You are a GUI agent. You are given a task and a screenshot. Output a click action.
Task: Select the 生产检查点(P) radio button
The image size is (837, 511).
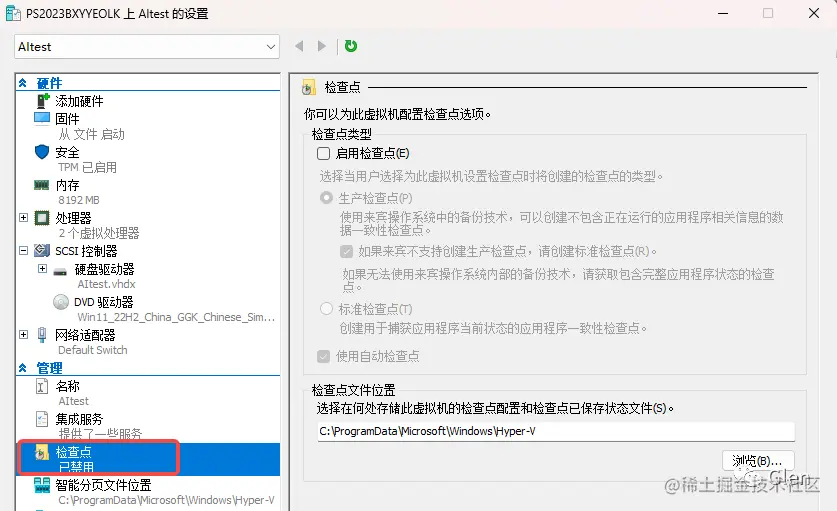pyautogui.click(x=326, y=198)
